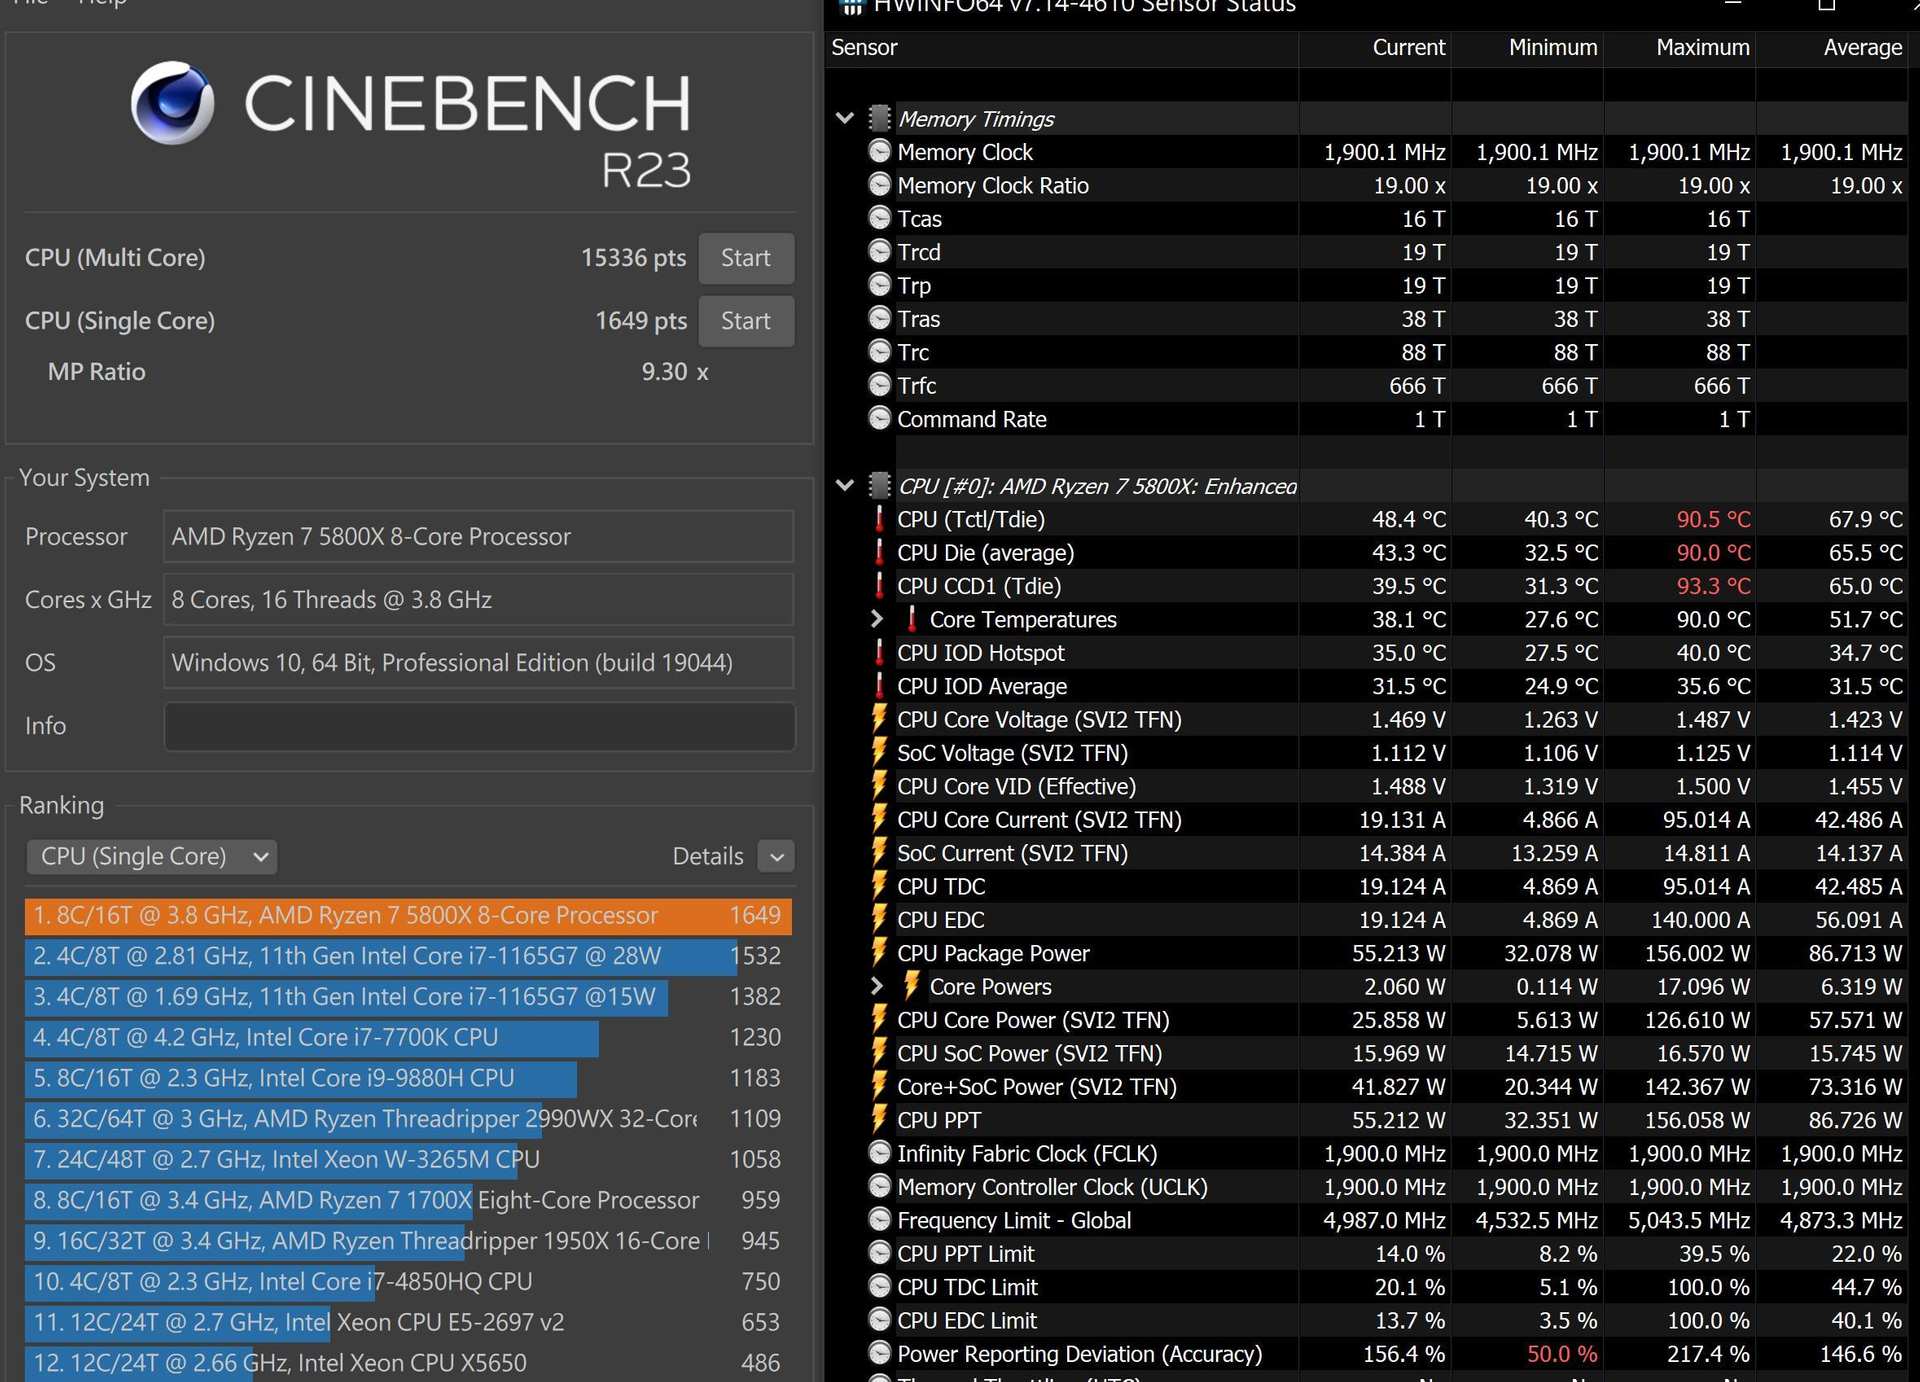This screenshot has height=1382, width=1920.
Task: Click the Cinebench sphere logo icon
Action: pos(172,103)
